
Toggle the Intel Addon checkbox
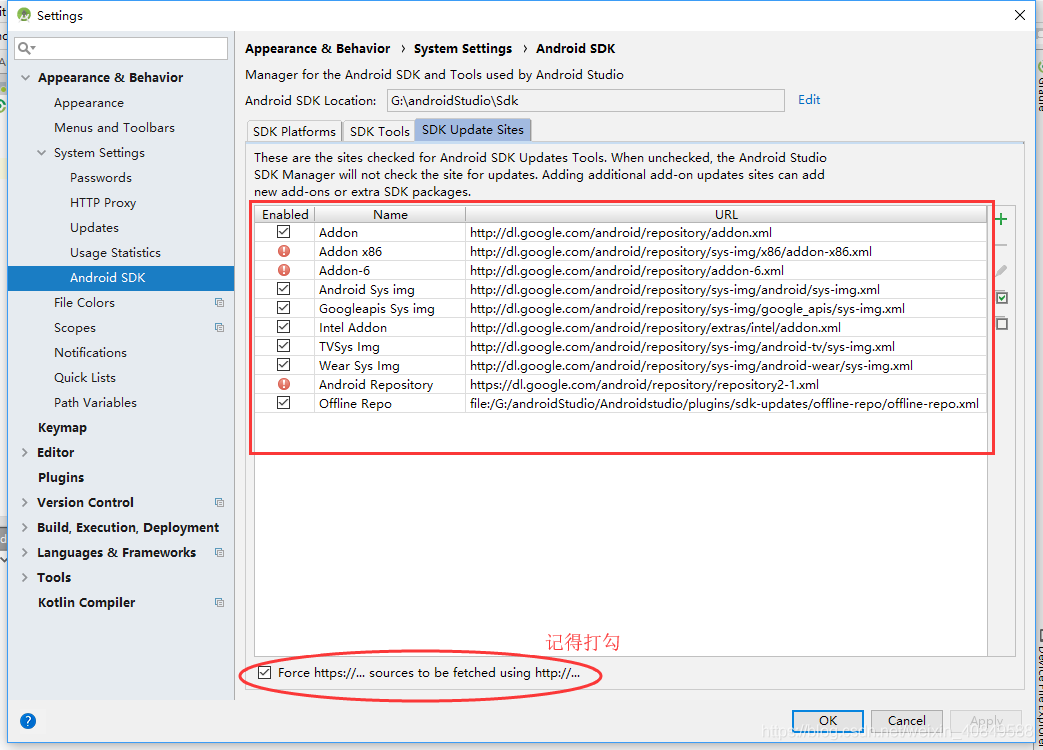pos(284,327)
